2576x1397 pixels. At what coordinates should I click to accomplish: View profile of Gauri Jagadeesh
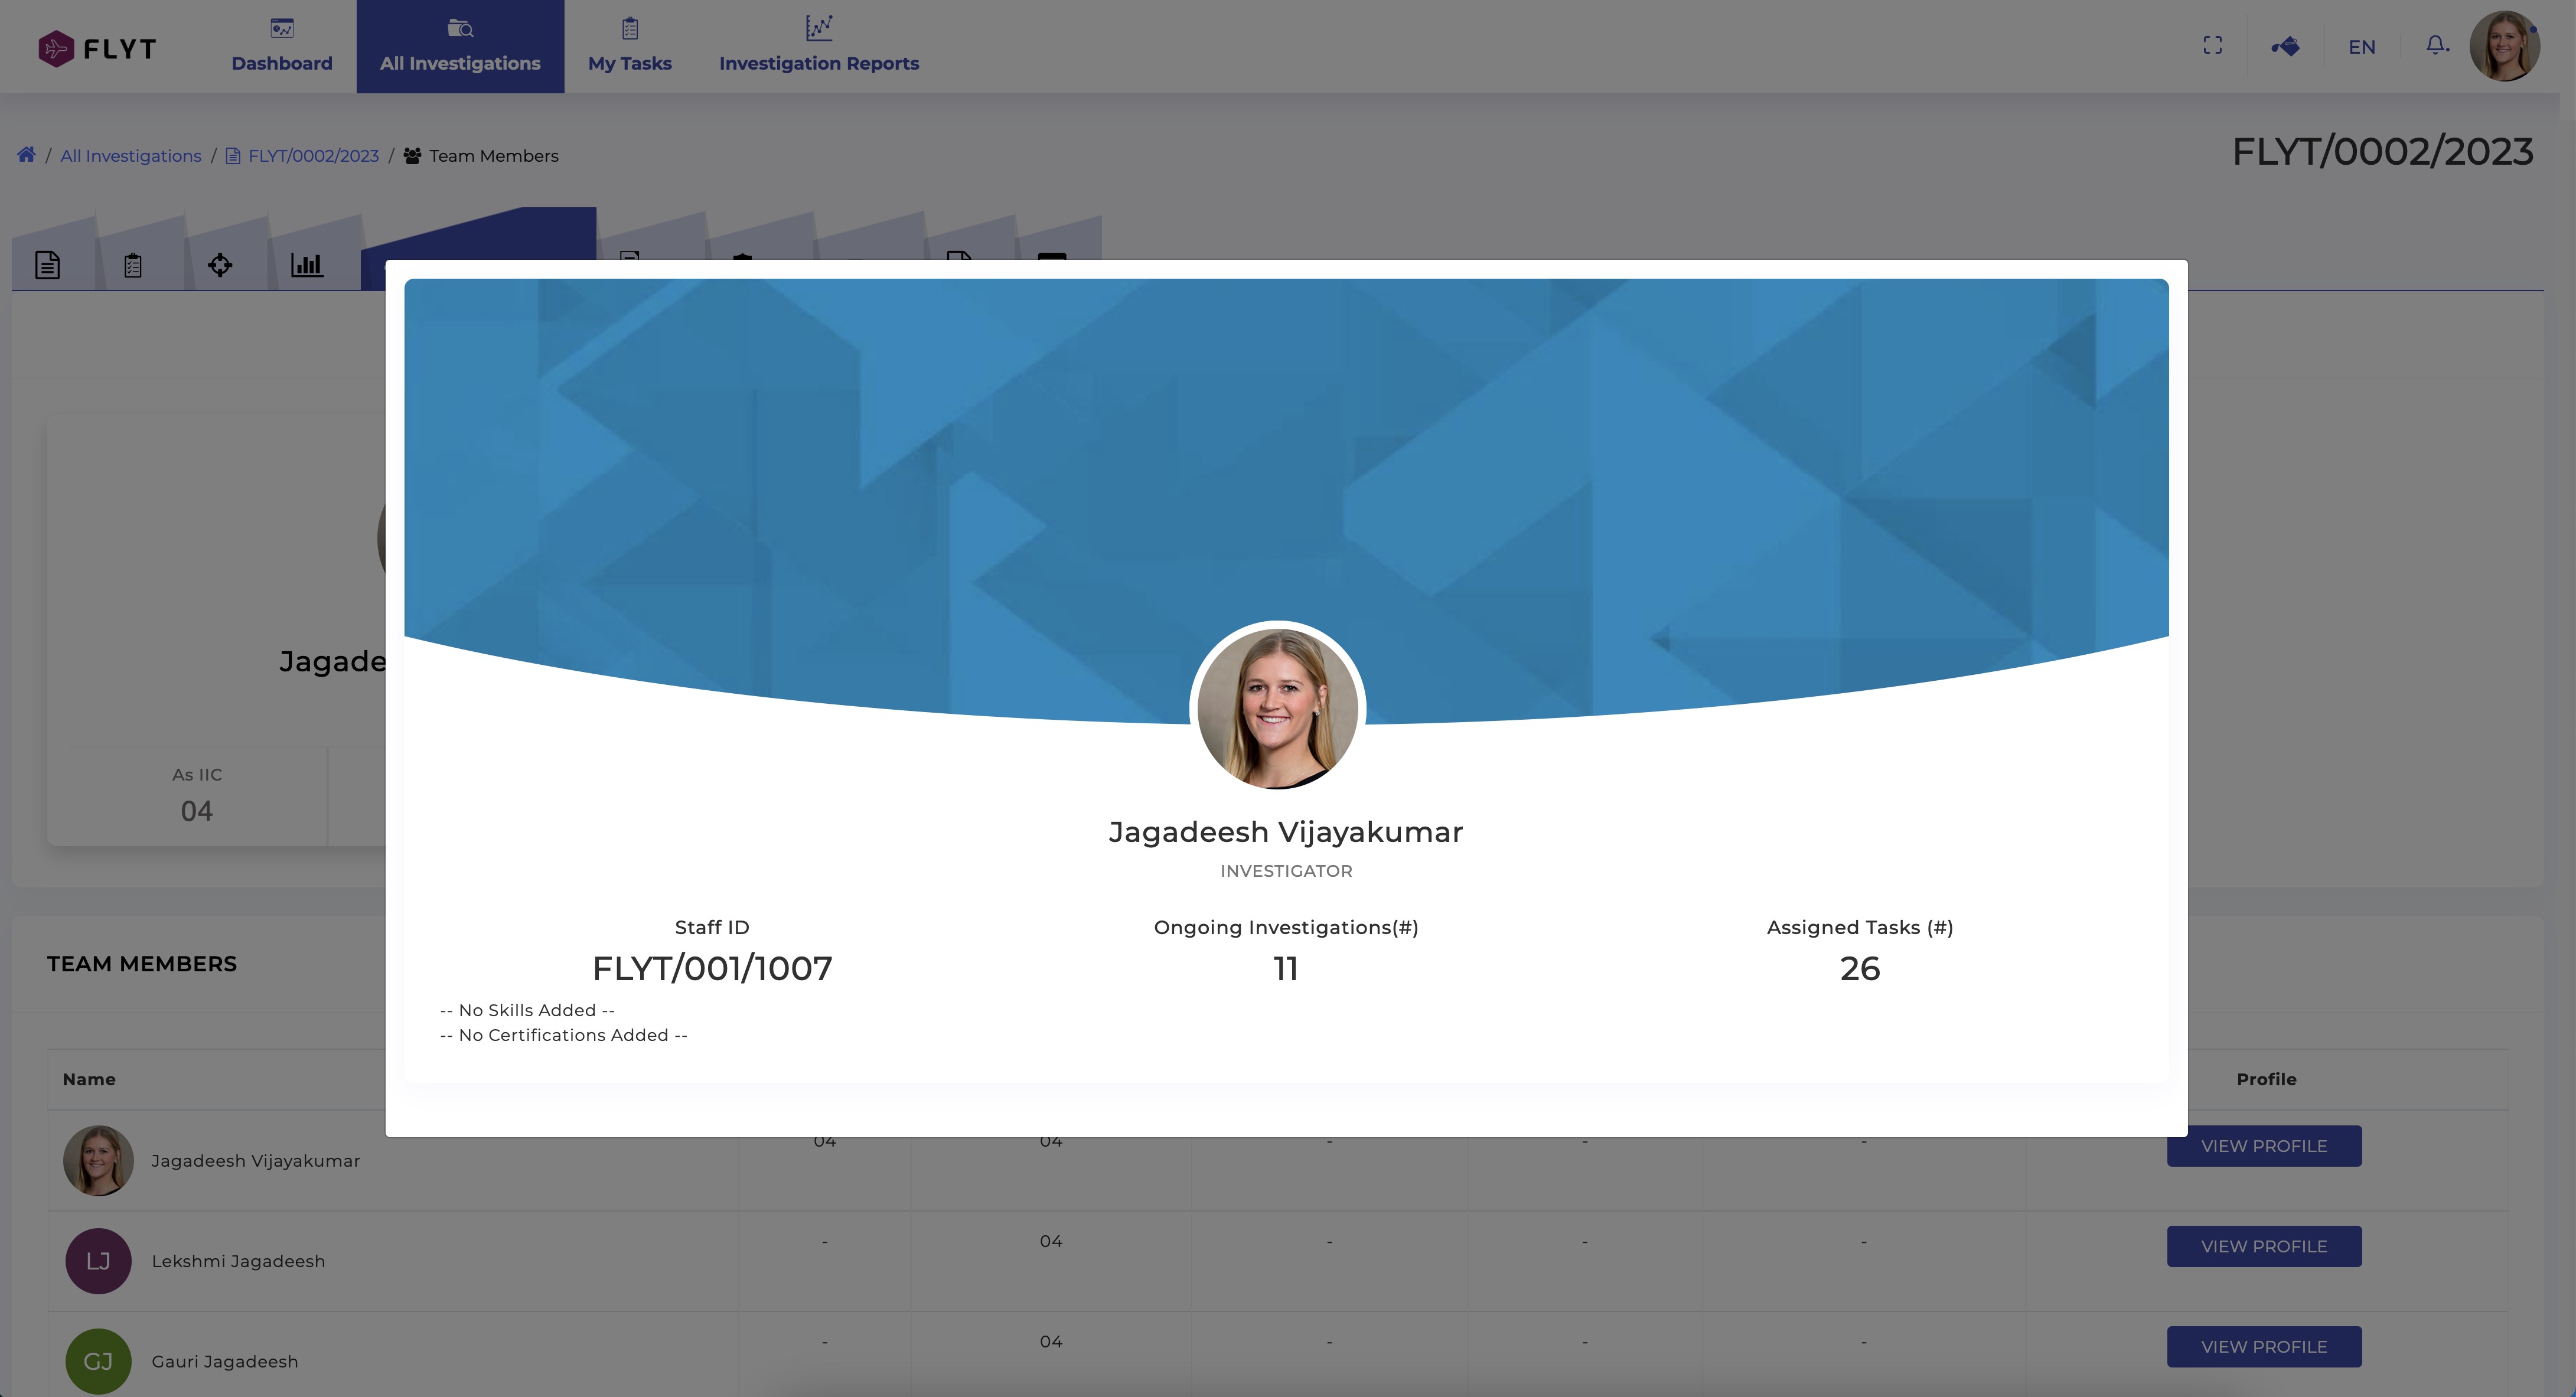coord(2263,1346)
